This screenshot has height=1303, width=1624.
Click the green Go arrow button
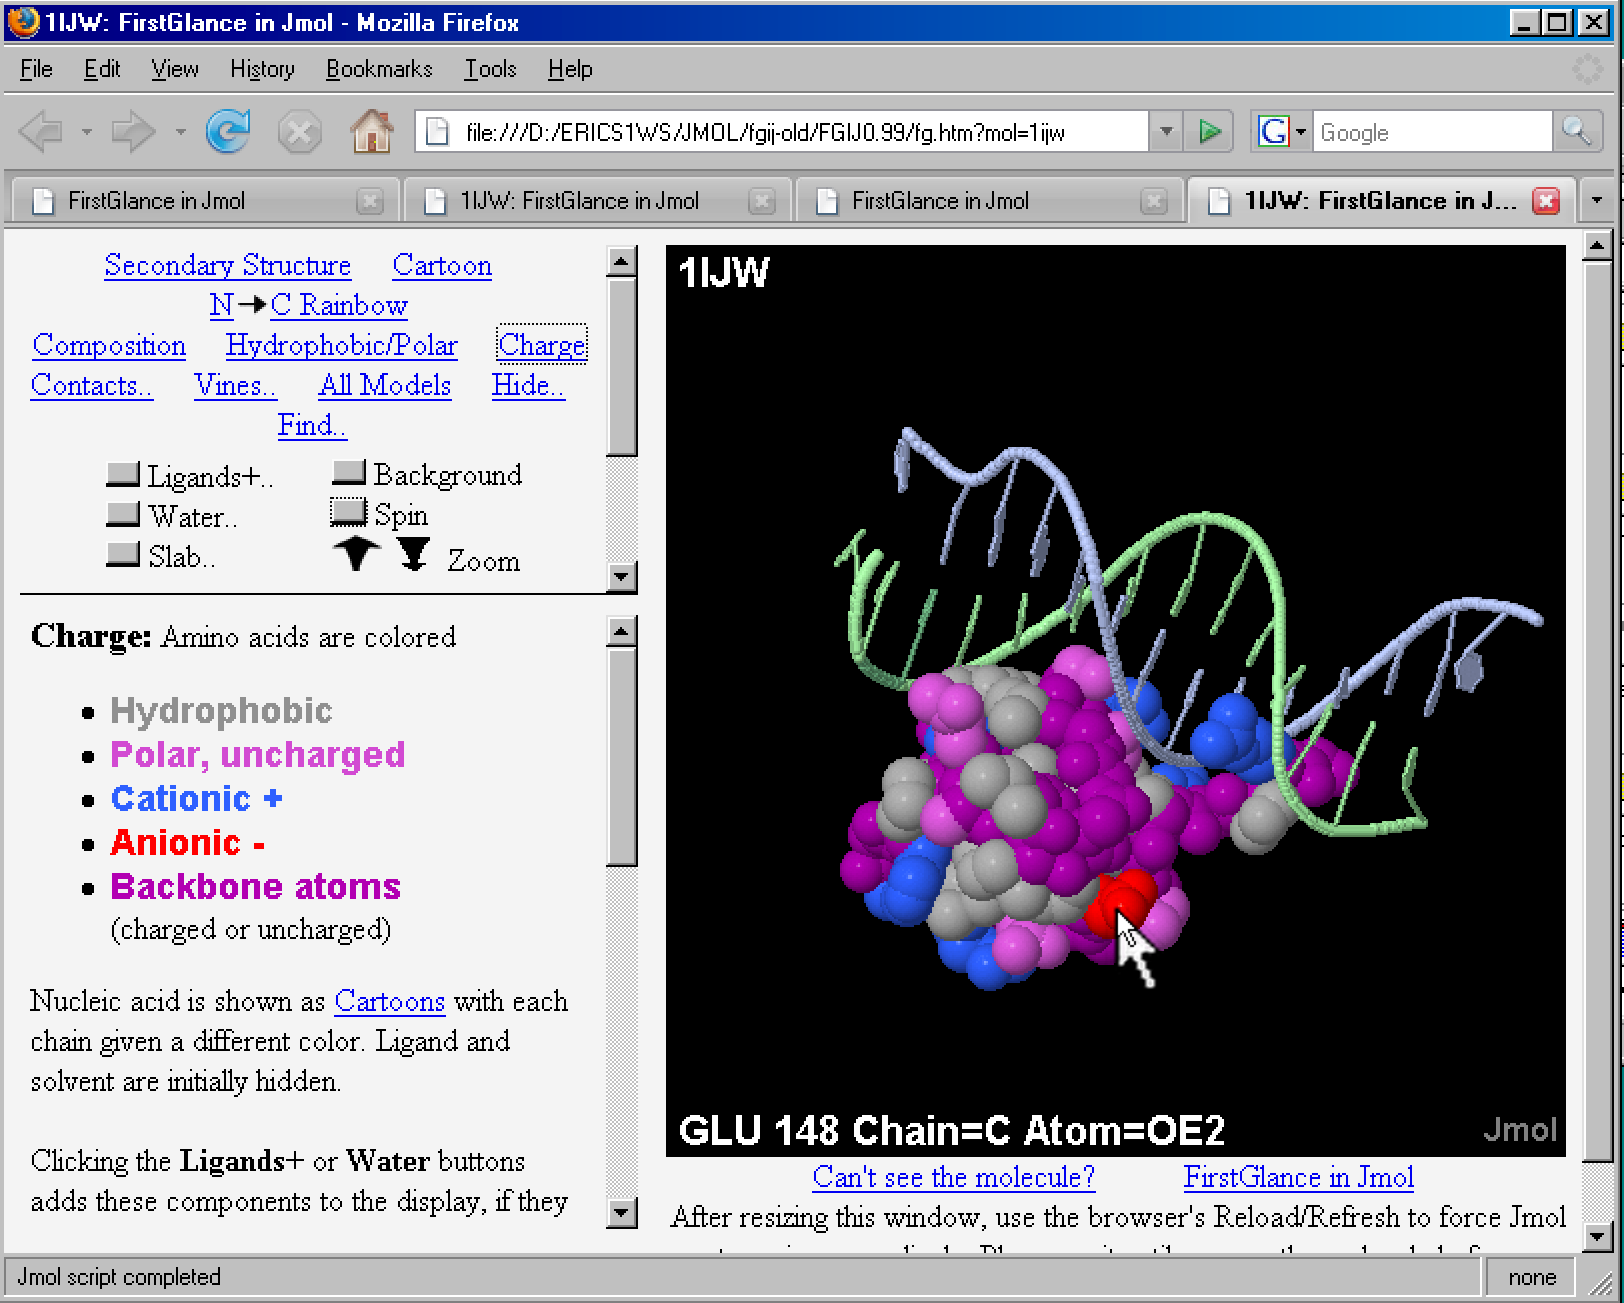coord(1209,132)
